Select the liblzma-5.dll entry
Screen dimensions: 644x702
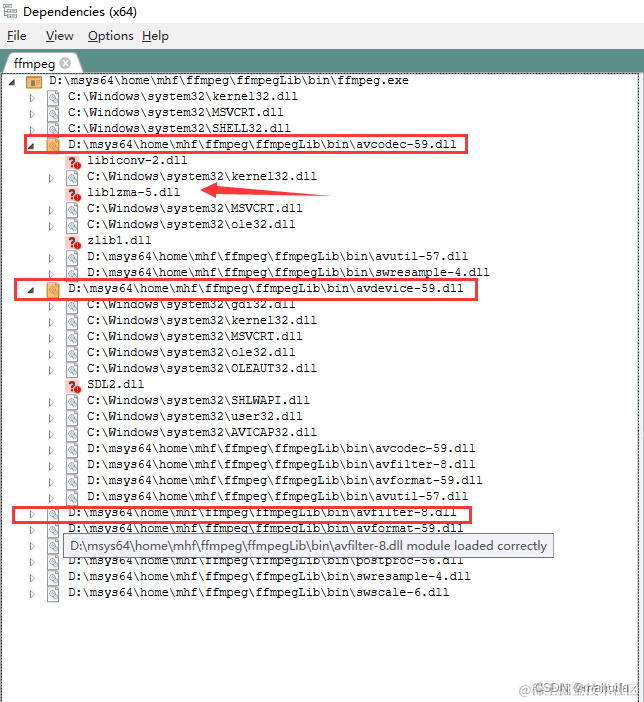133,193
